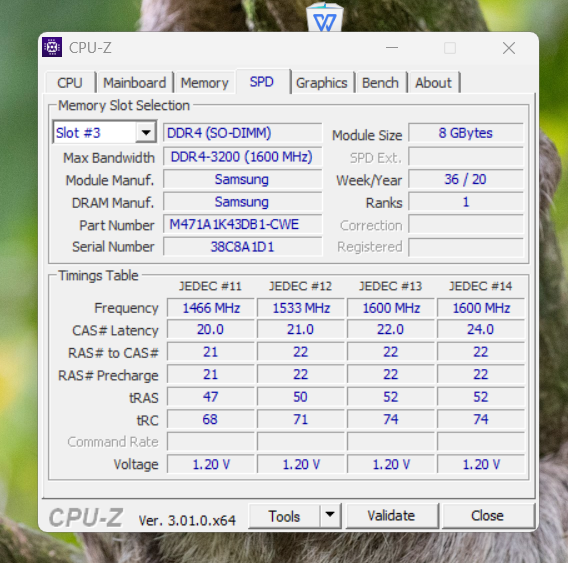The image size is (568, 563).
Task: Click the CAS# Latency 21.0 cell
Action: [x=301, y=330]
